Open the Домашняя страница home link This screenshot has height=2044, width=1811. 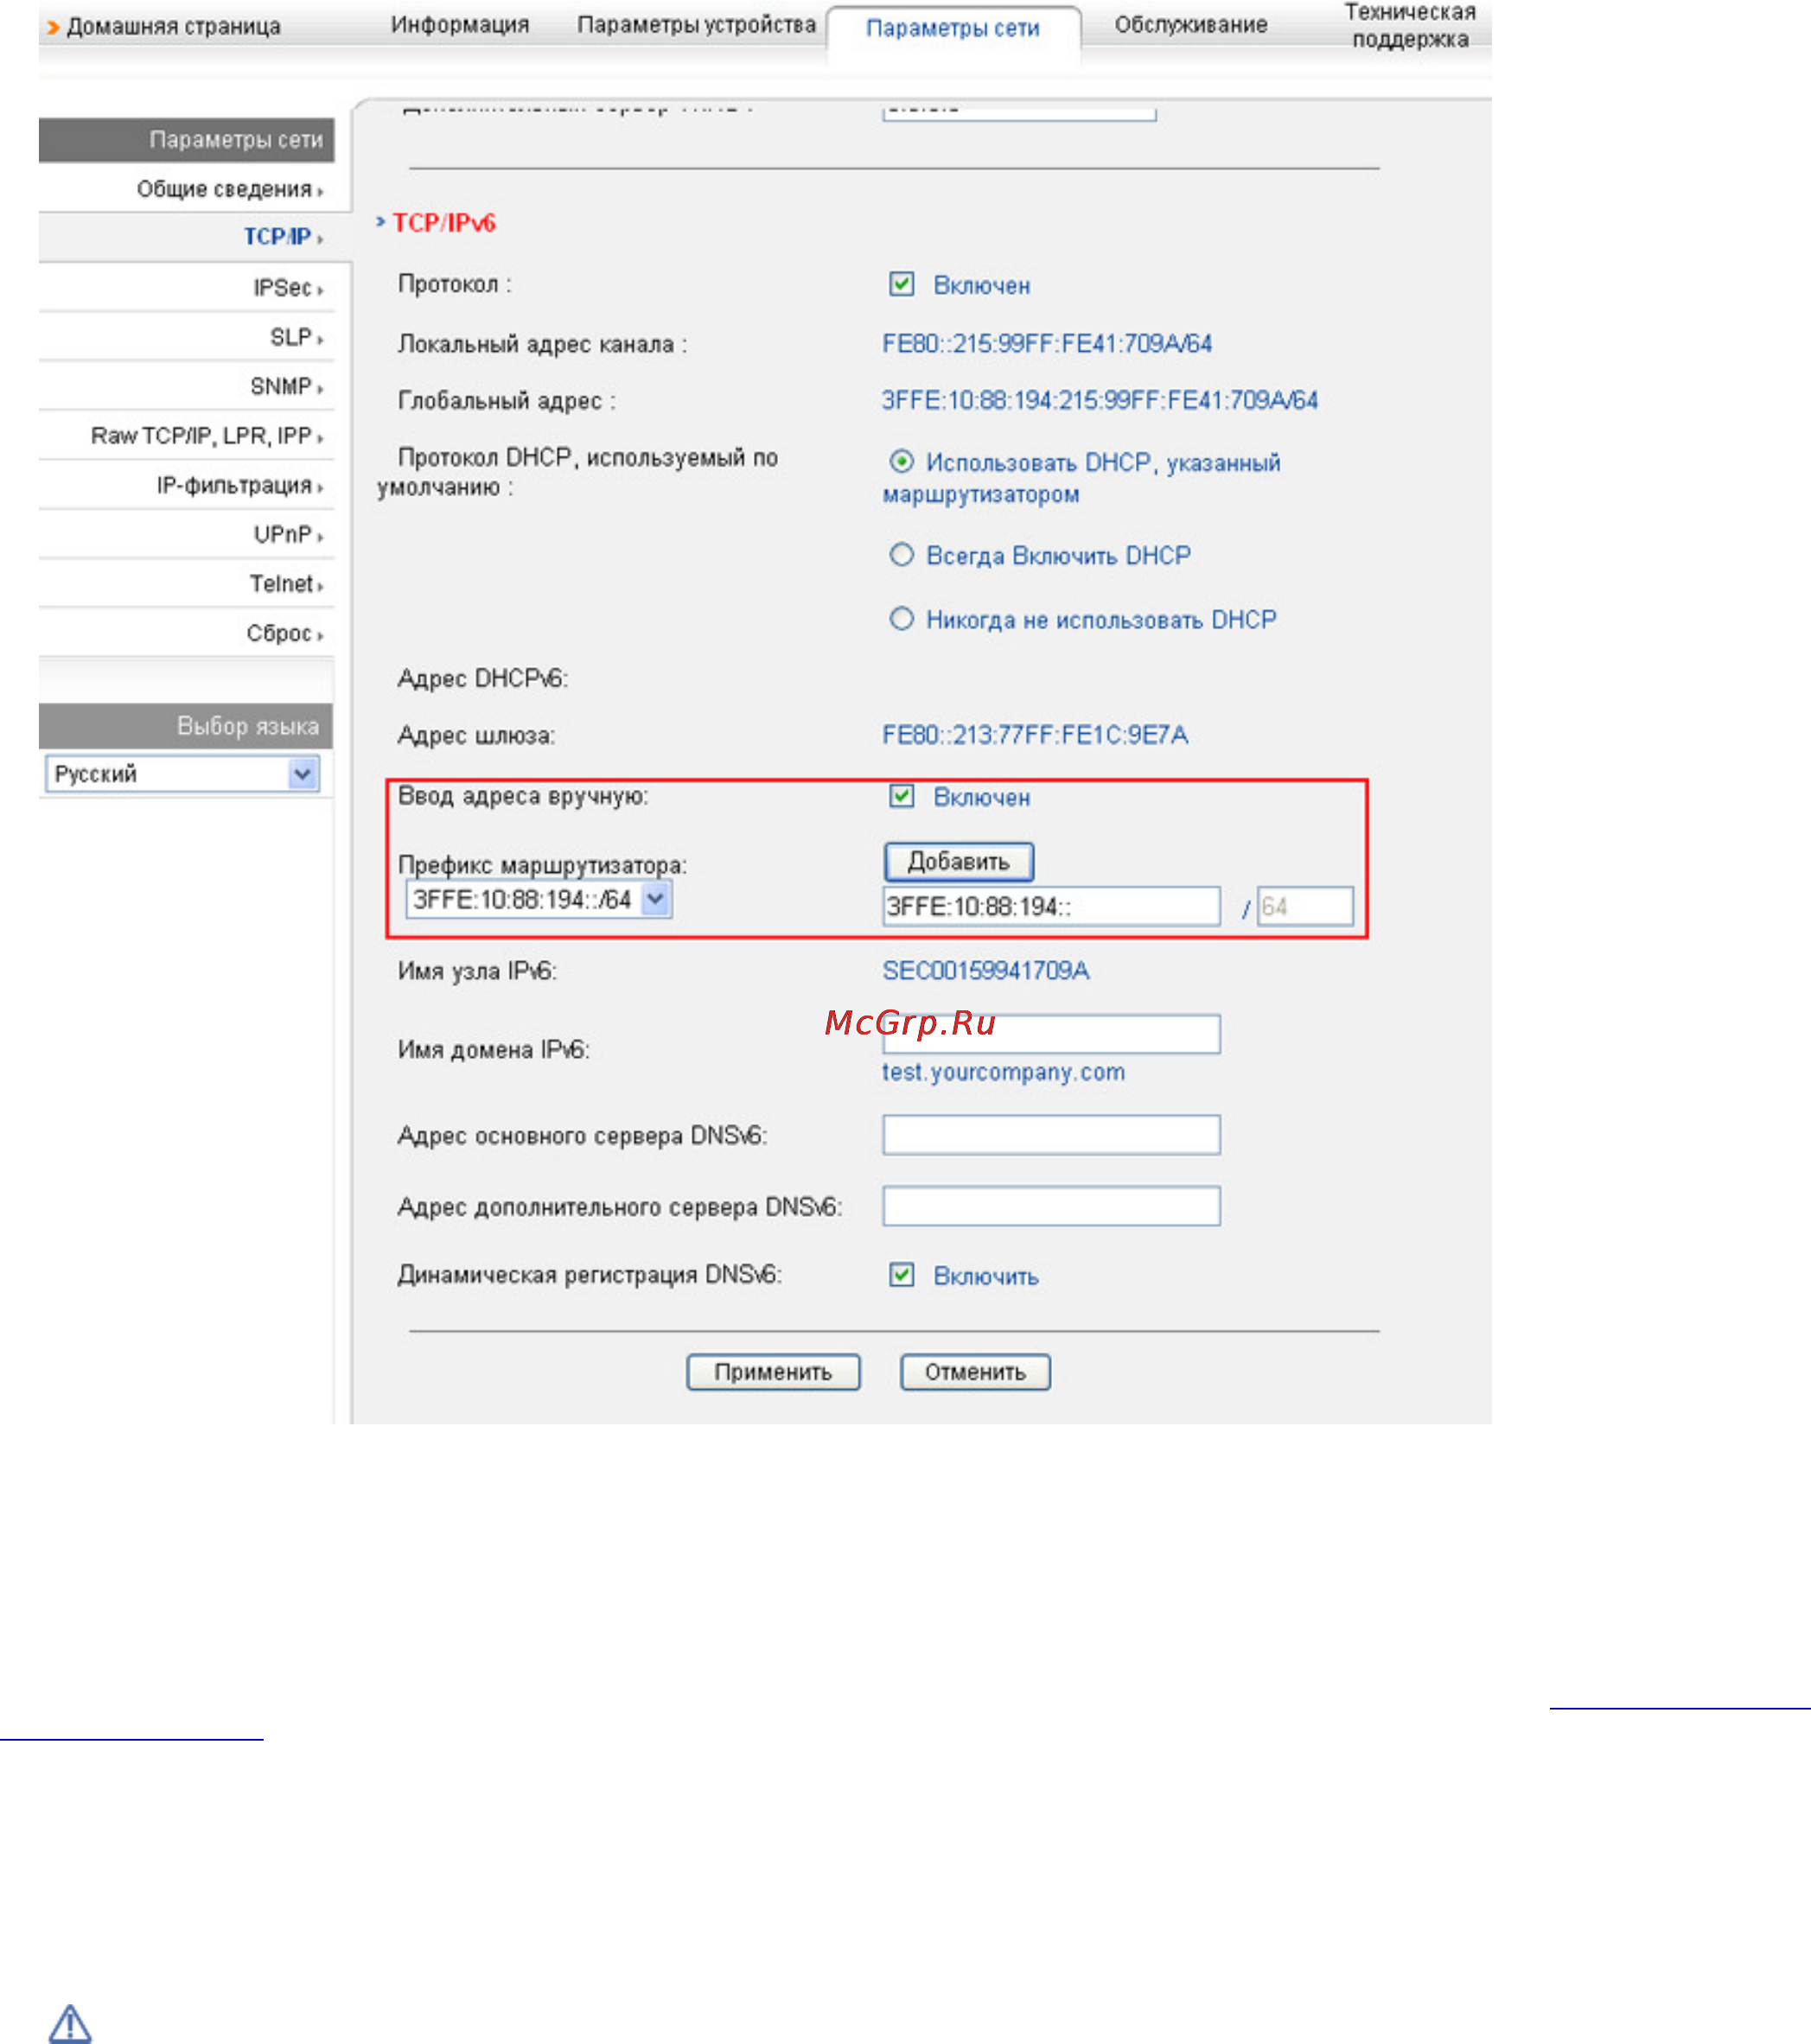[x=173, y=27]
